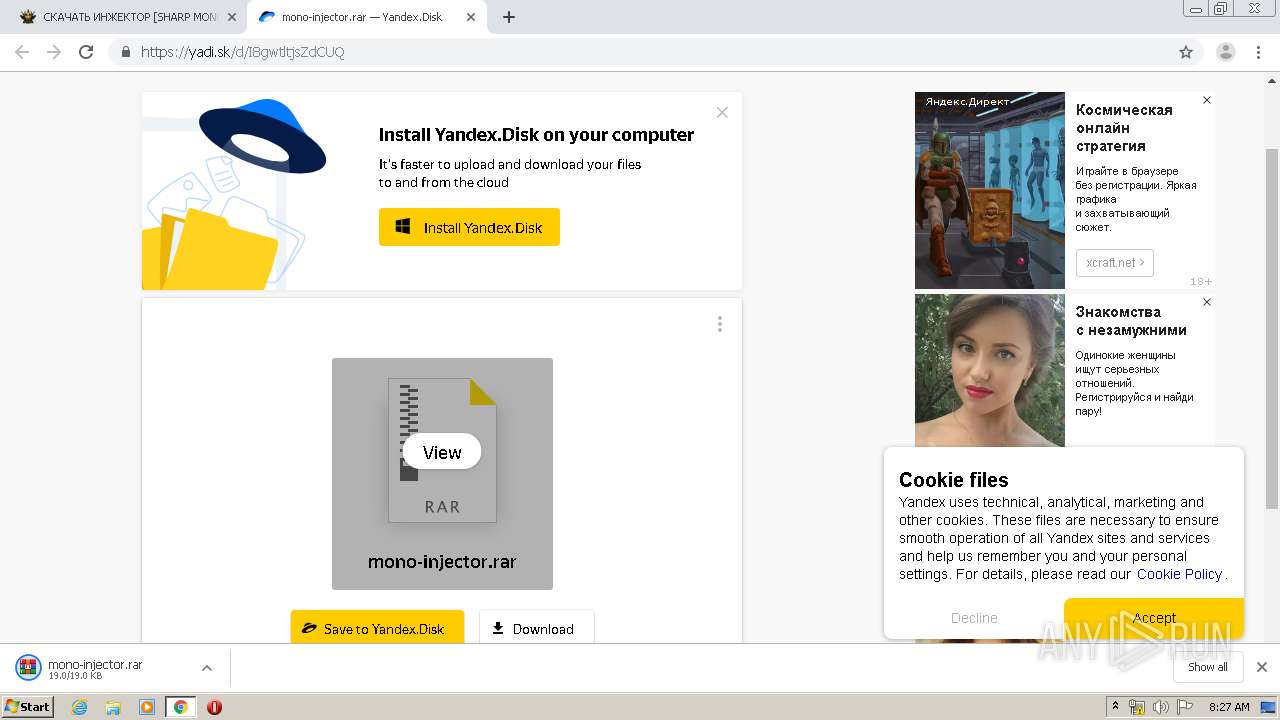Open downloaded mono-injector.rar in download bar

(95, 668)
